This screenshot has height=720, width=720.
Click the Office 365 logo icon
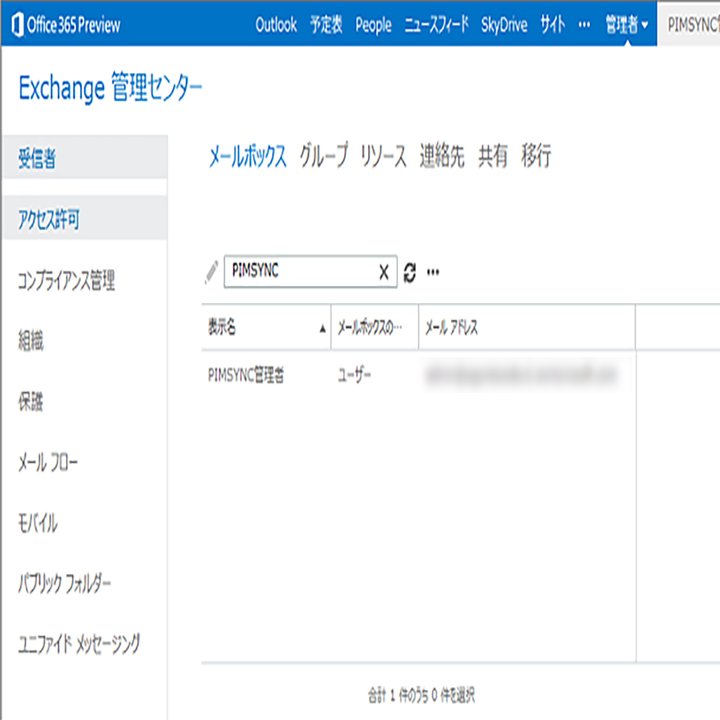(x=18, y=24)
